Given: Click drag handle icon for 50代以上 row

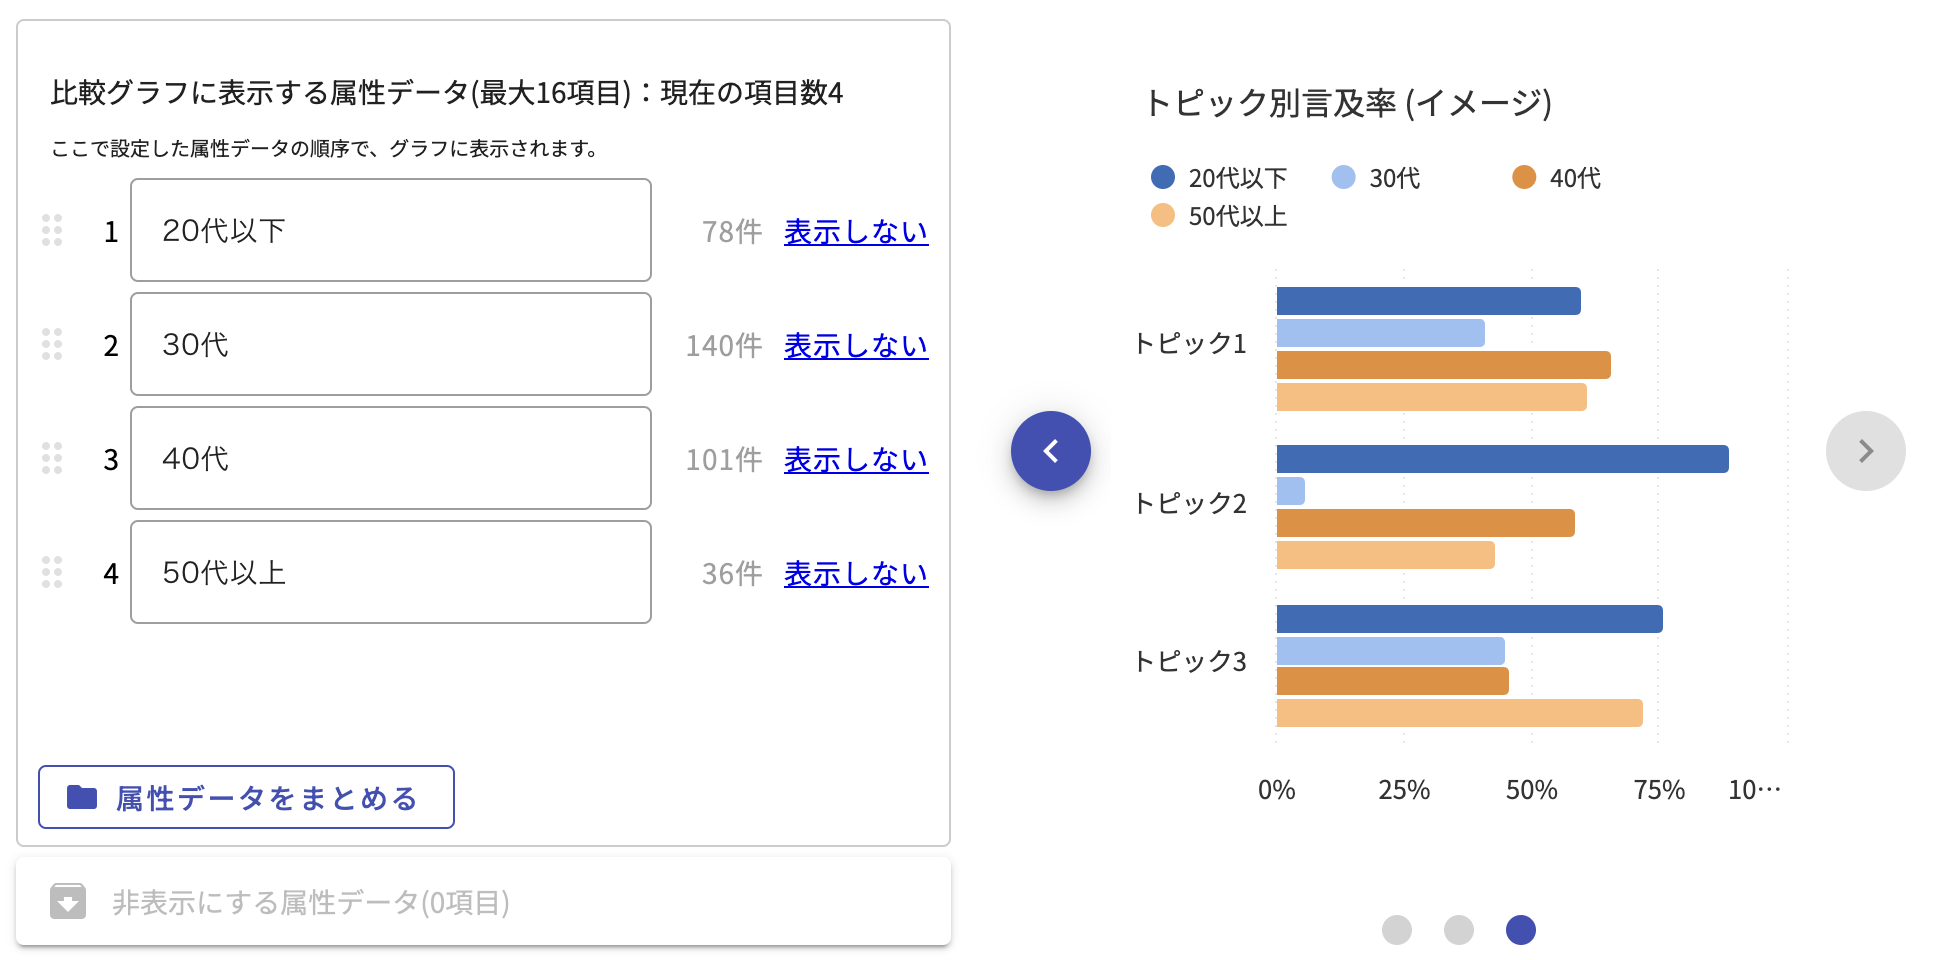Looking at the screenshot, I should (52, 572).
